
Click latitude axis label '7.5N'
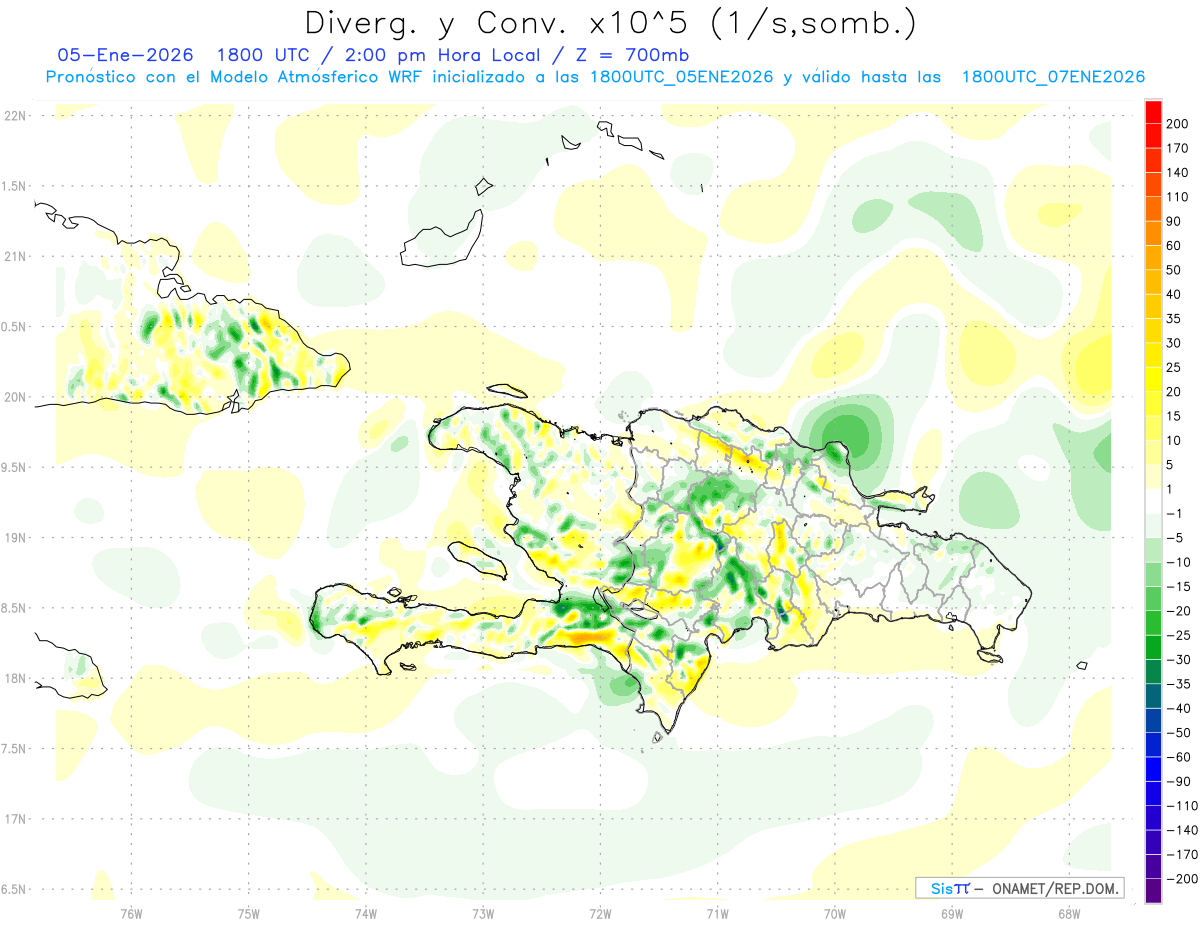14,748
